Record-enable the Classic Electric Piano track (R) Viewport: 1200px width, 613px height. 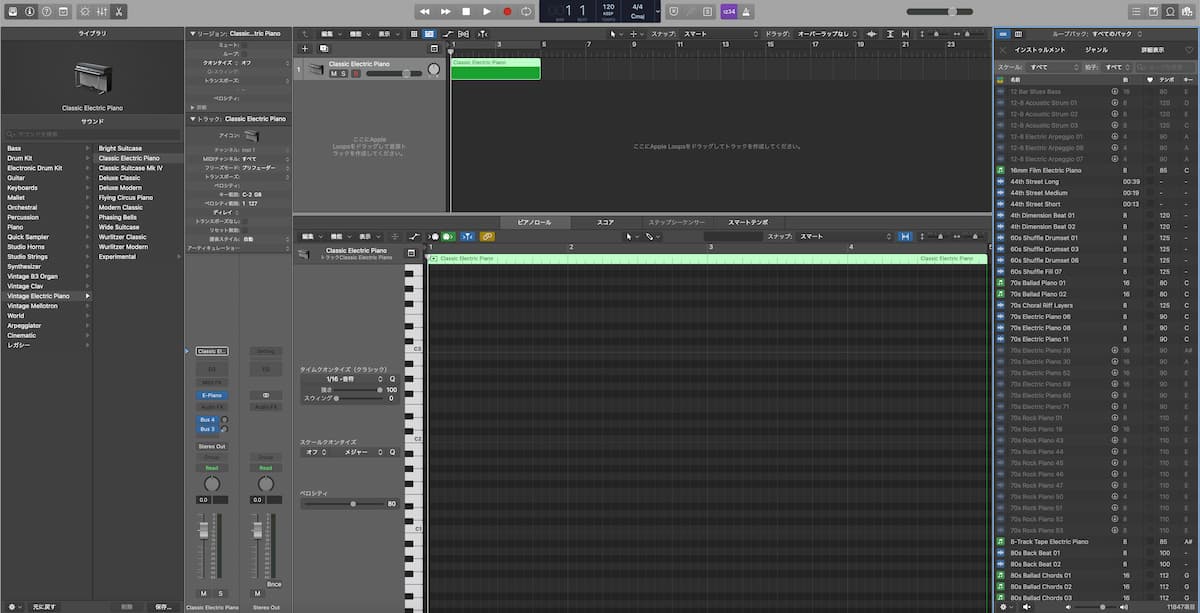point(355,73)
